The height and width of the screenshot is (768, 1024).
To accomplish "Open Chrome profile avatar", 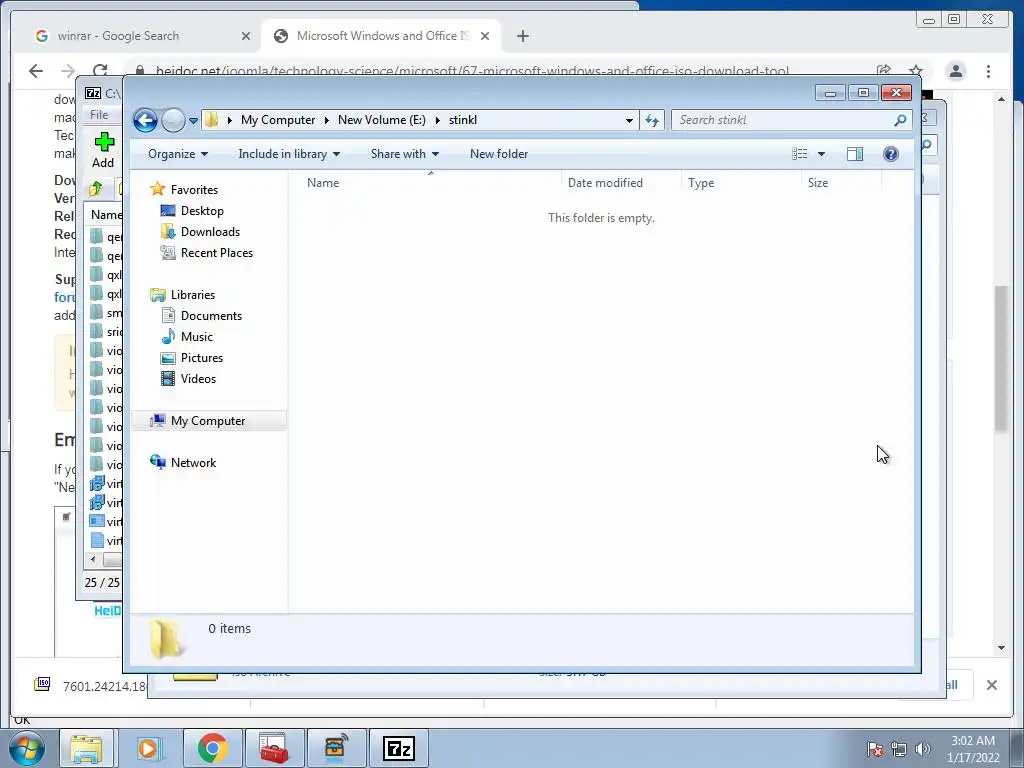I will 955,71.
